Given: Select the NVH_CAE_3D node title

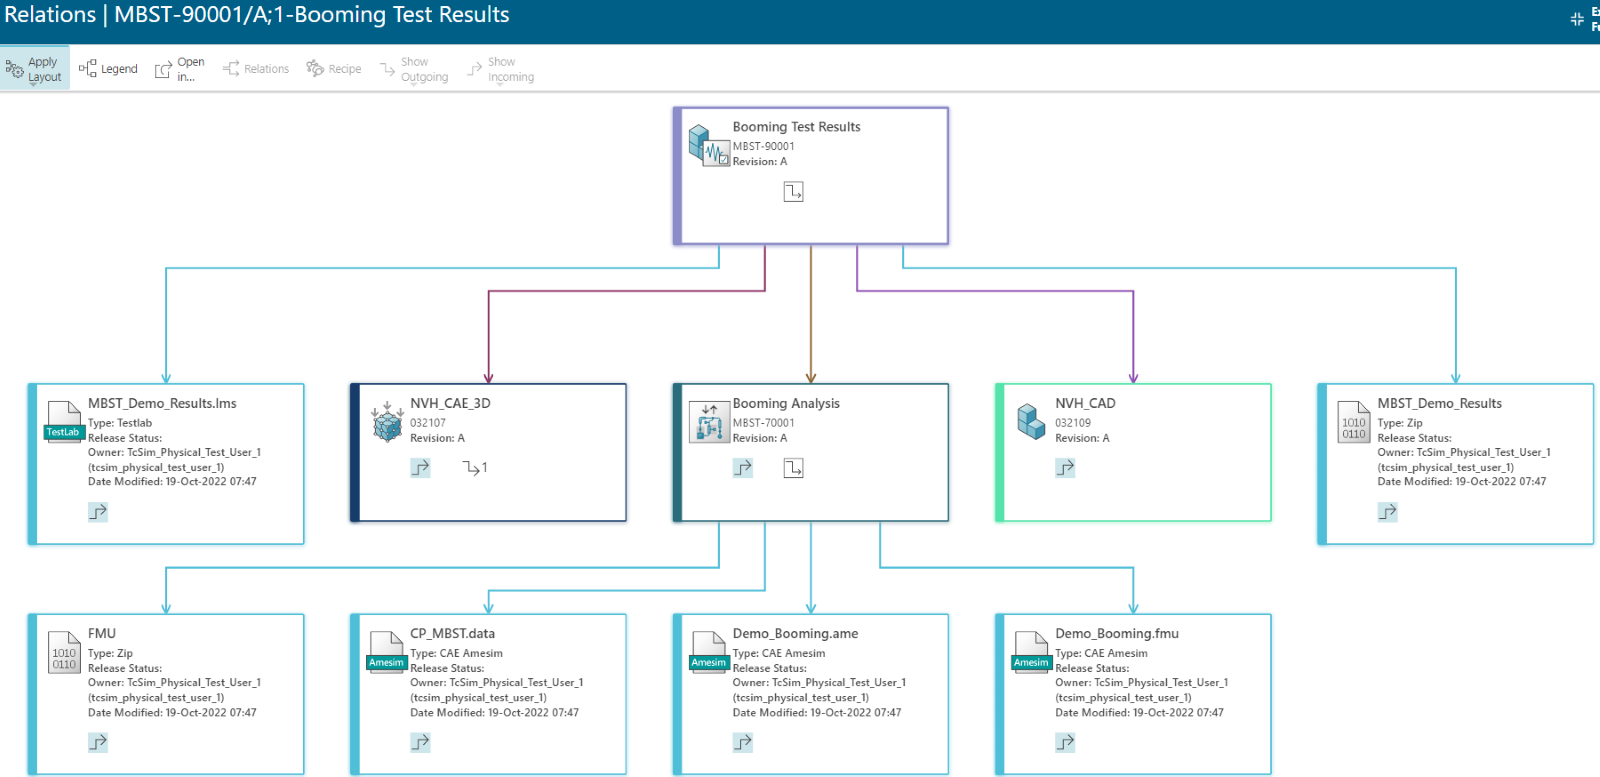Looking at the screenshot, I should pos(450,403).
